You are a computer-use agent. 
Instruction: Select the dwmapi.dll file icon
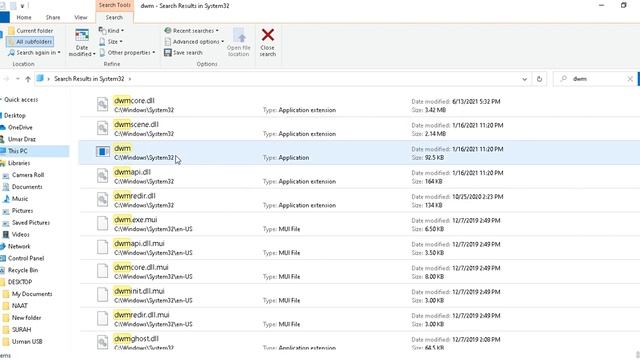tap(103, 176)
